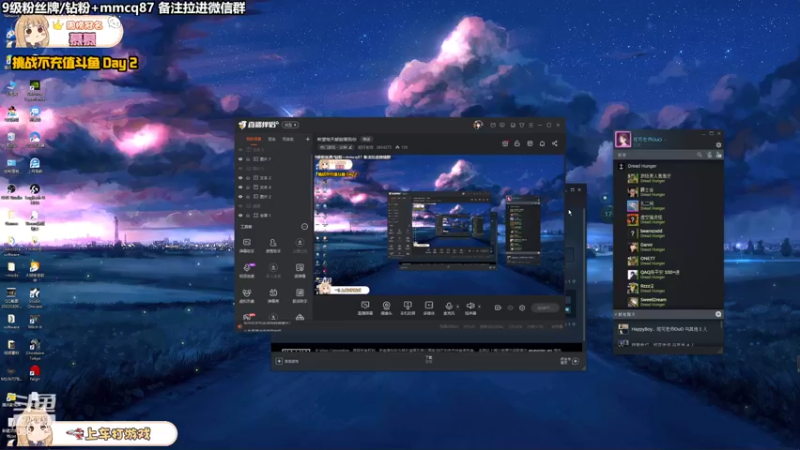The width and height of the screenshot is (800, 450).
Task: Select friend Garen in Steam list
Action: pyautogui.click(x=668, y=247)
